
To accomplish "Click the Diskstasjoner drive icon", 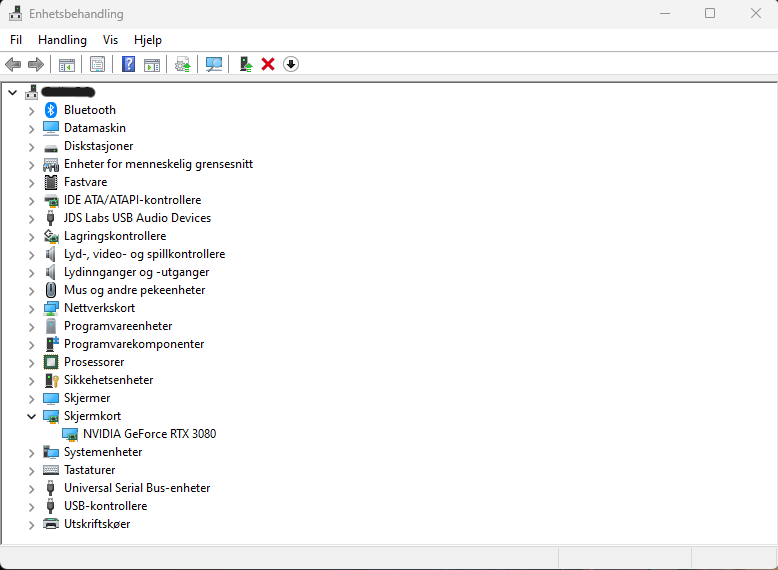I will tap(51, 148).
